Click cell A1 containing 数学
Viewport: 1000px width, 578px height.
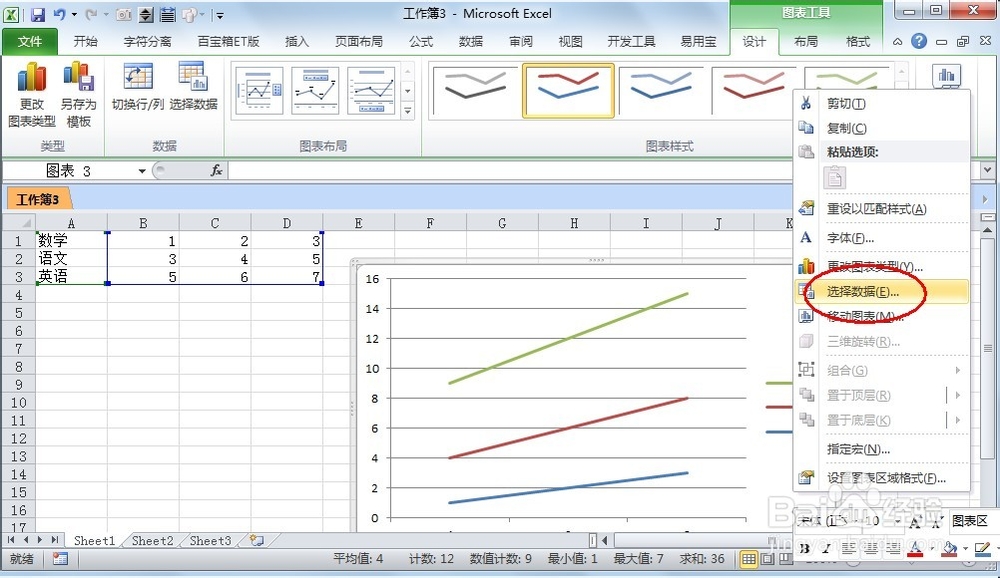71,241
